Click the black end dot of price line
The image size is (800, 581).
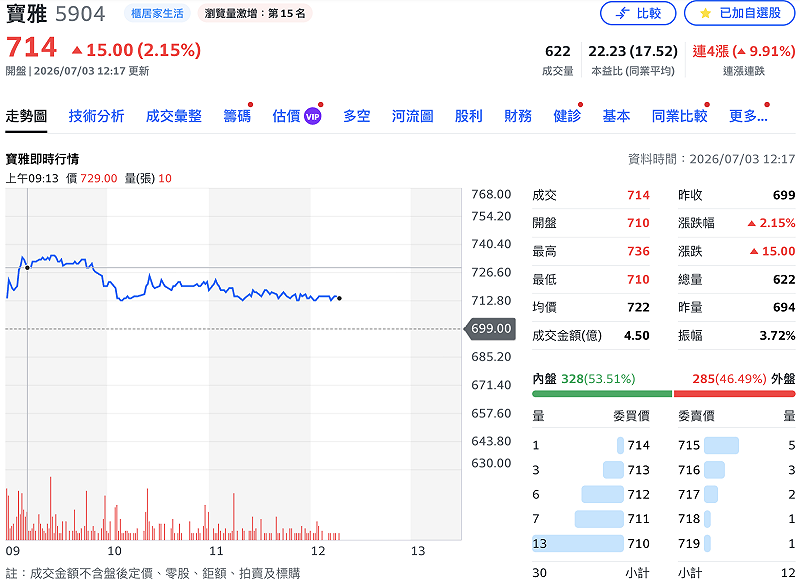(339, 298)
